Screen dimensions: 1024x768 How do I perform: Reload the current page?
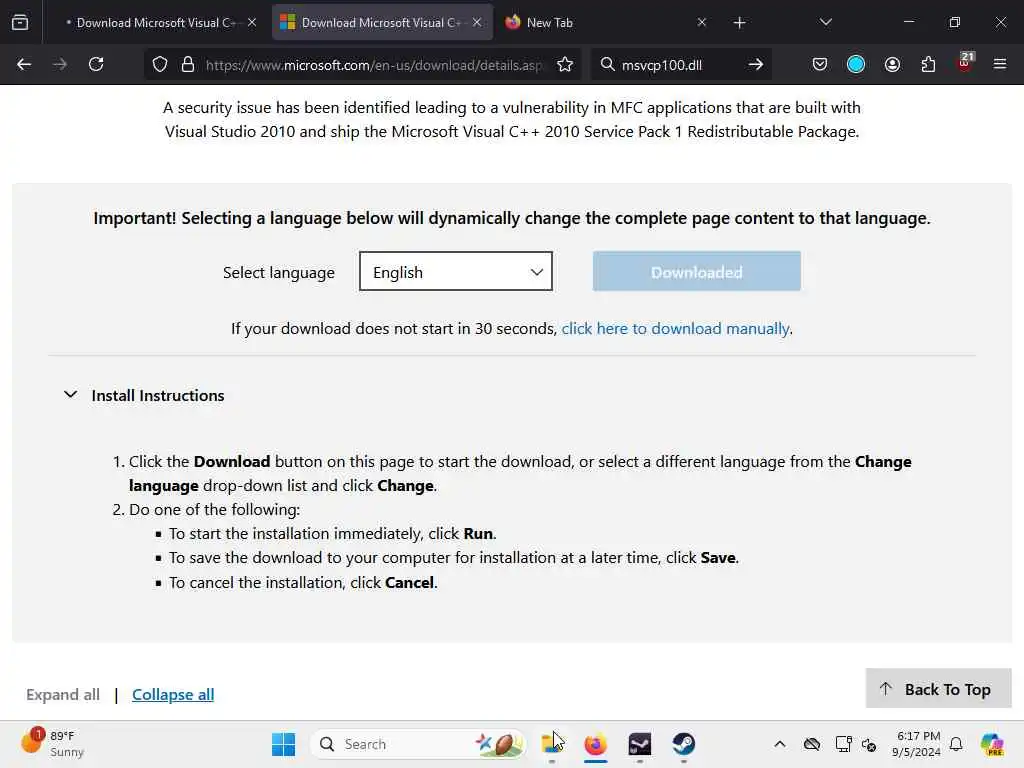coord(96,64)
